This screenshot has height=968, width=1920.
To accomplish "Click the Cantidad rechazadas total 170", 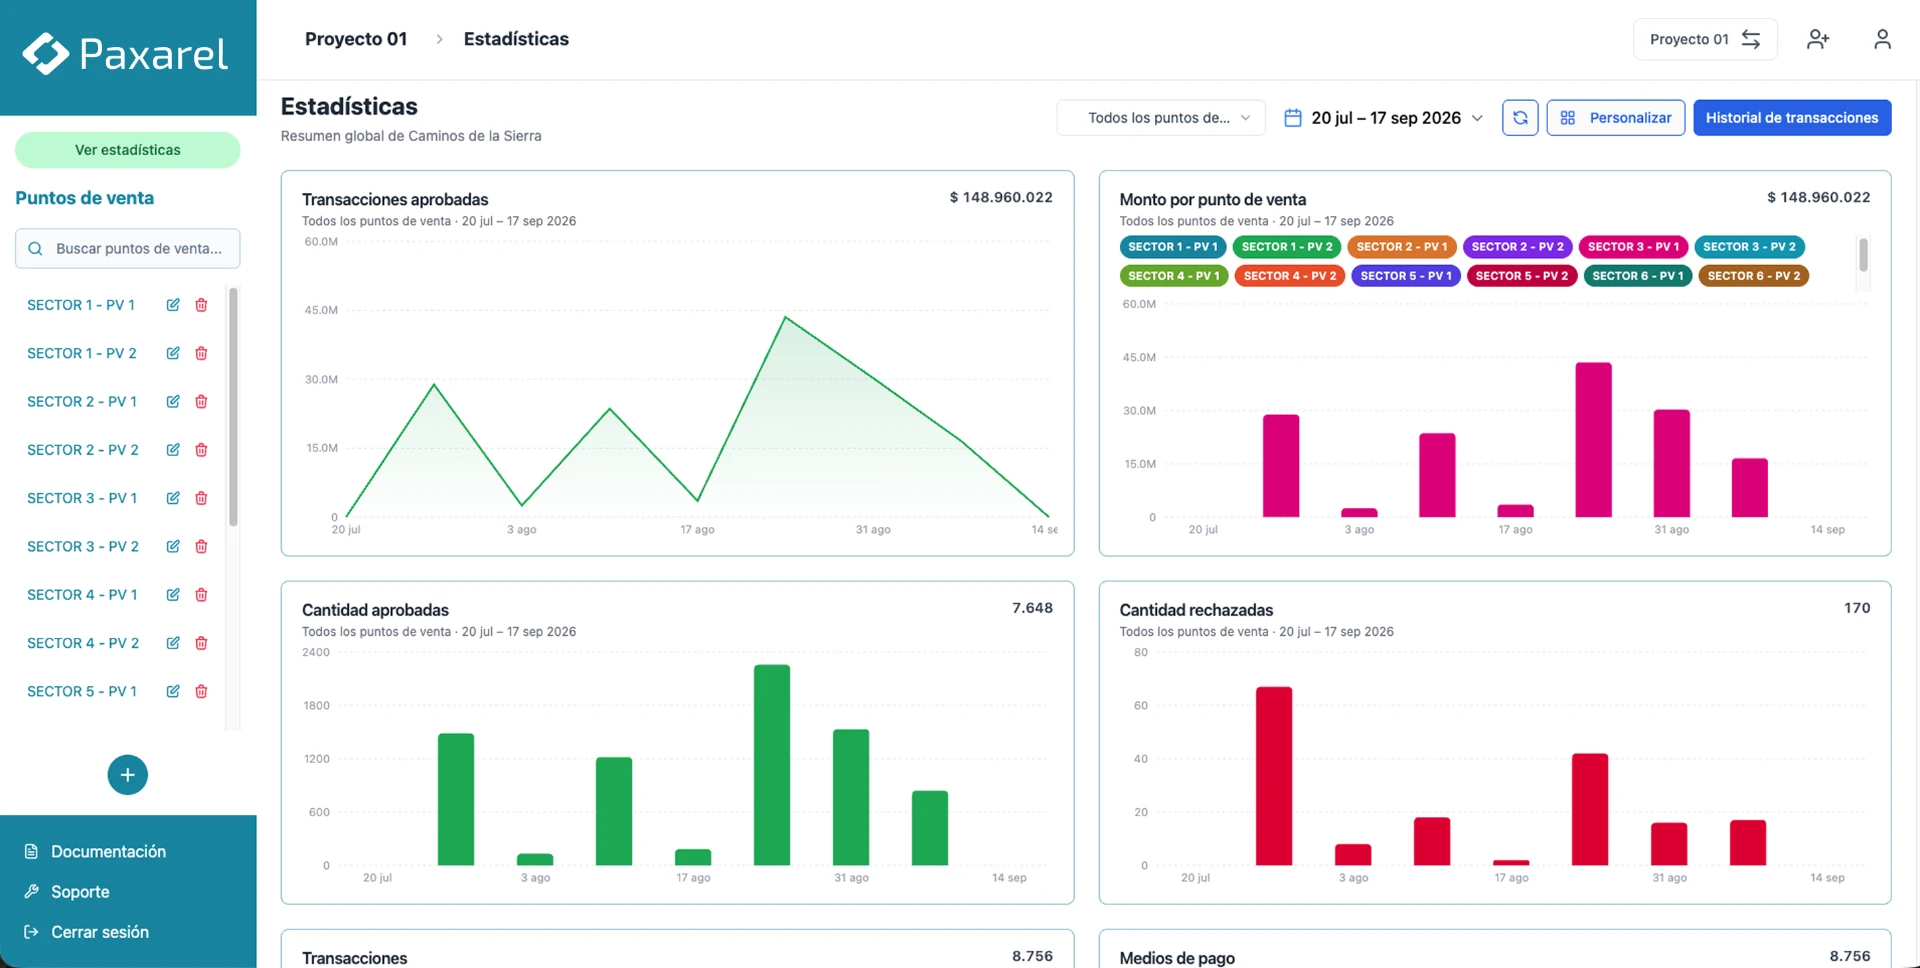I will point(1857,608).
